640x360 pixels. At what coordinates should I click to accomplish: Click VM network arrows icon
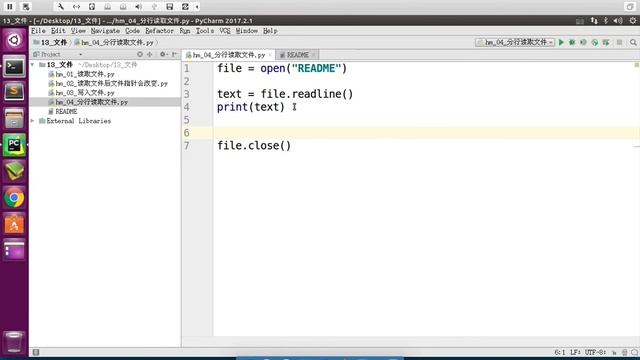point(76,7)
